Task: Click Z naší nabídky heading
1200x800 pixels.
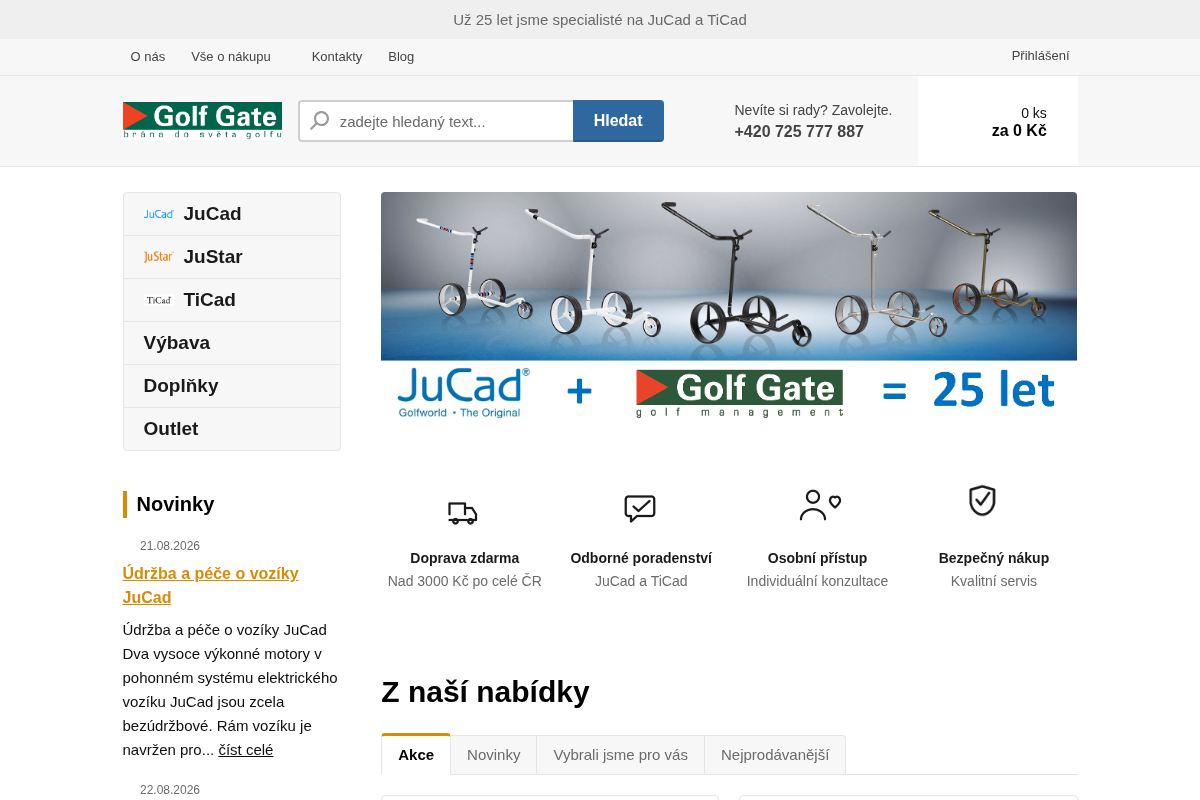Action: point(485,692)
